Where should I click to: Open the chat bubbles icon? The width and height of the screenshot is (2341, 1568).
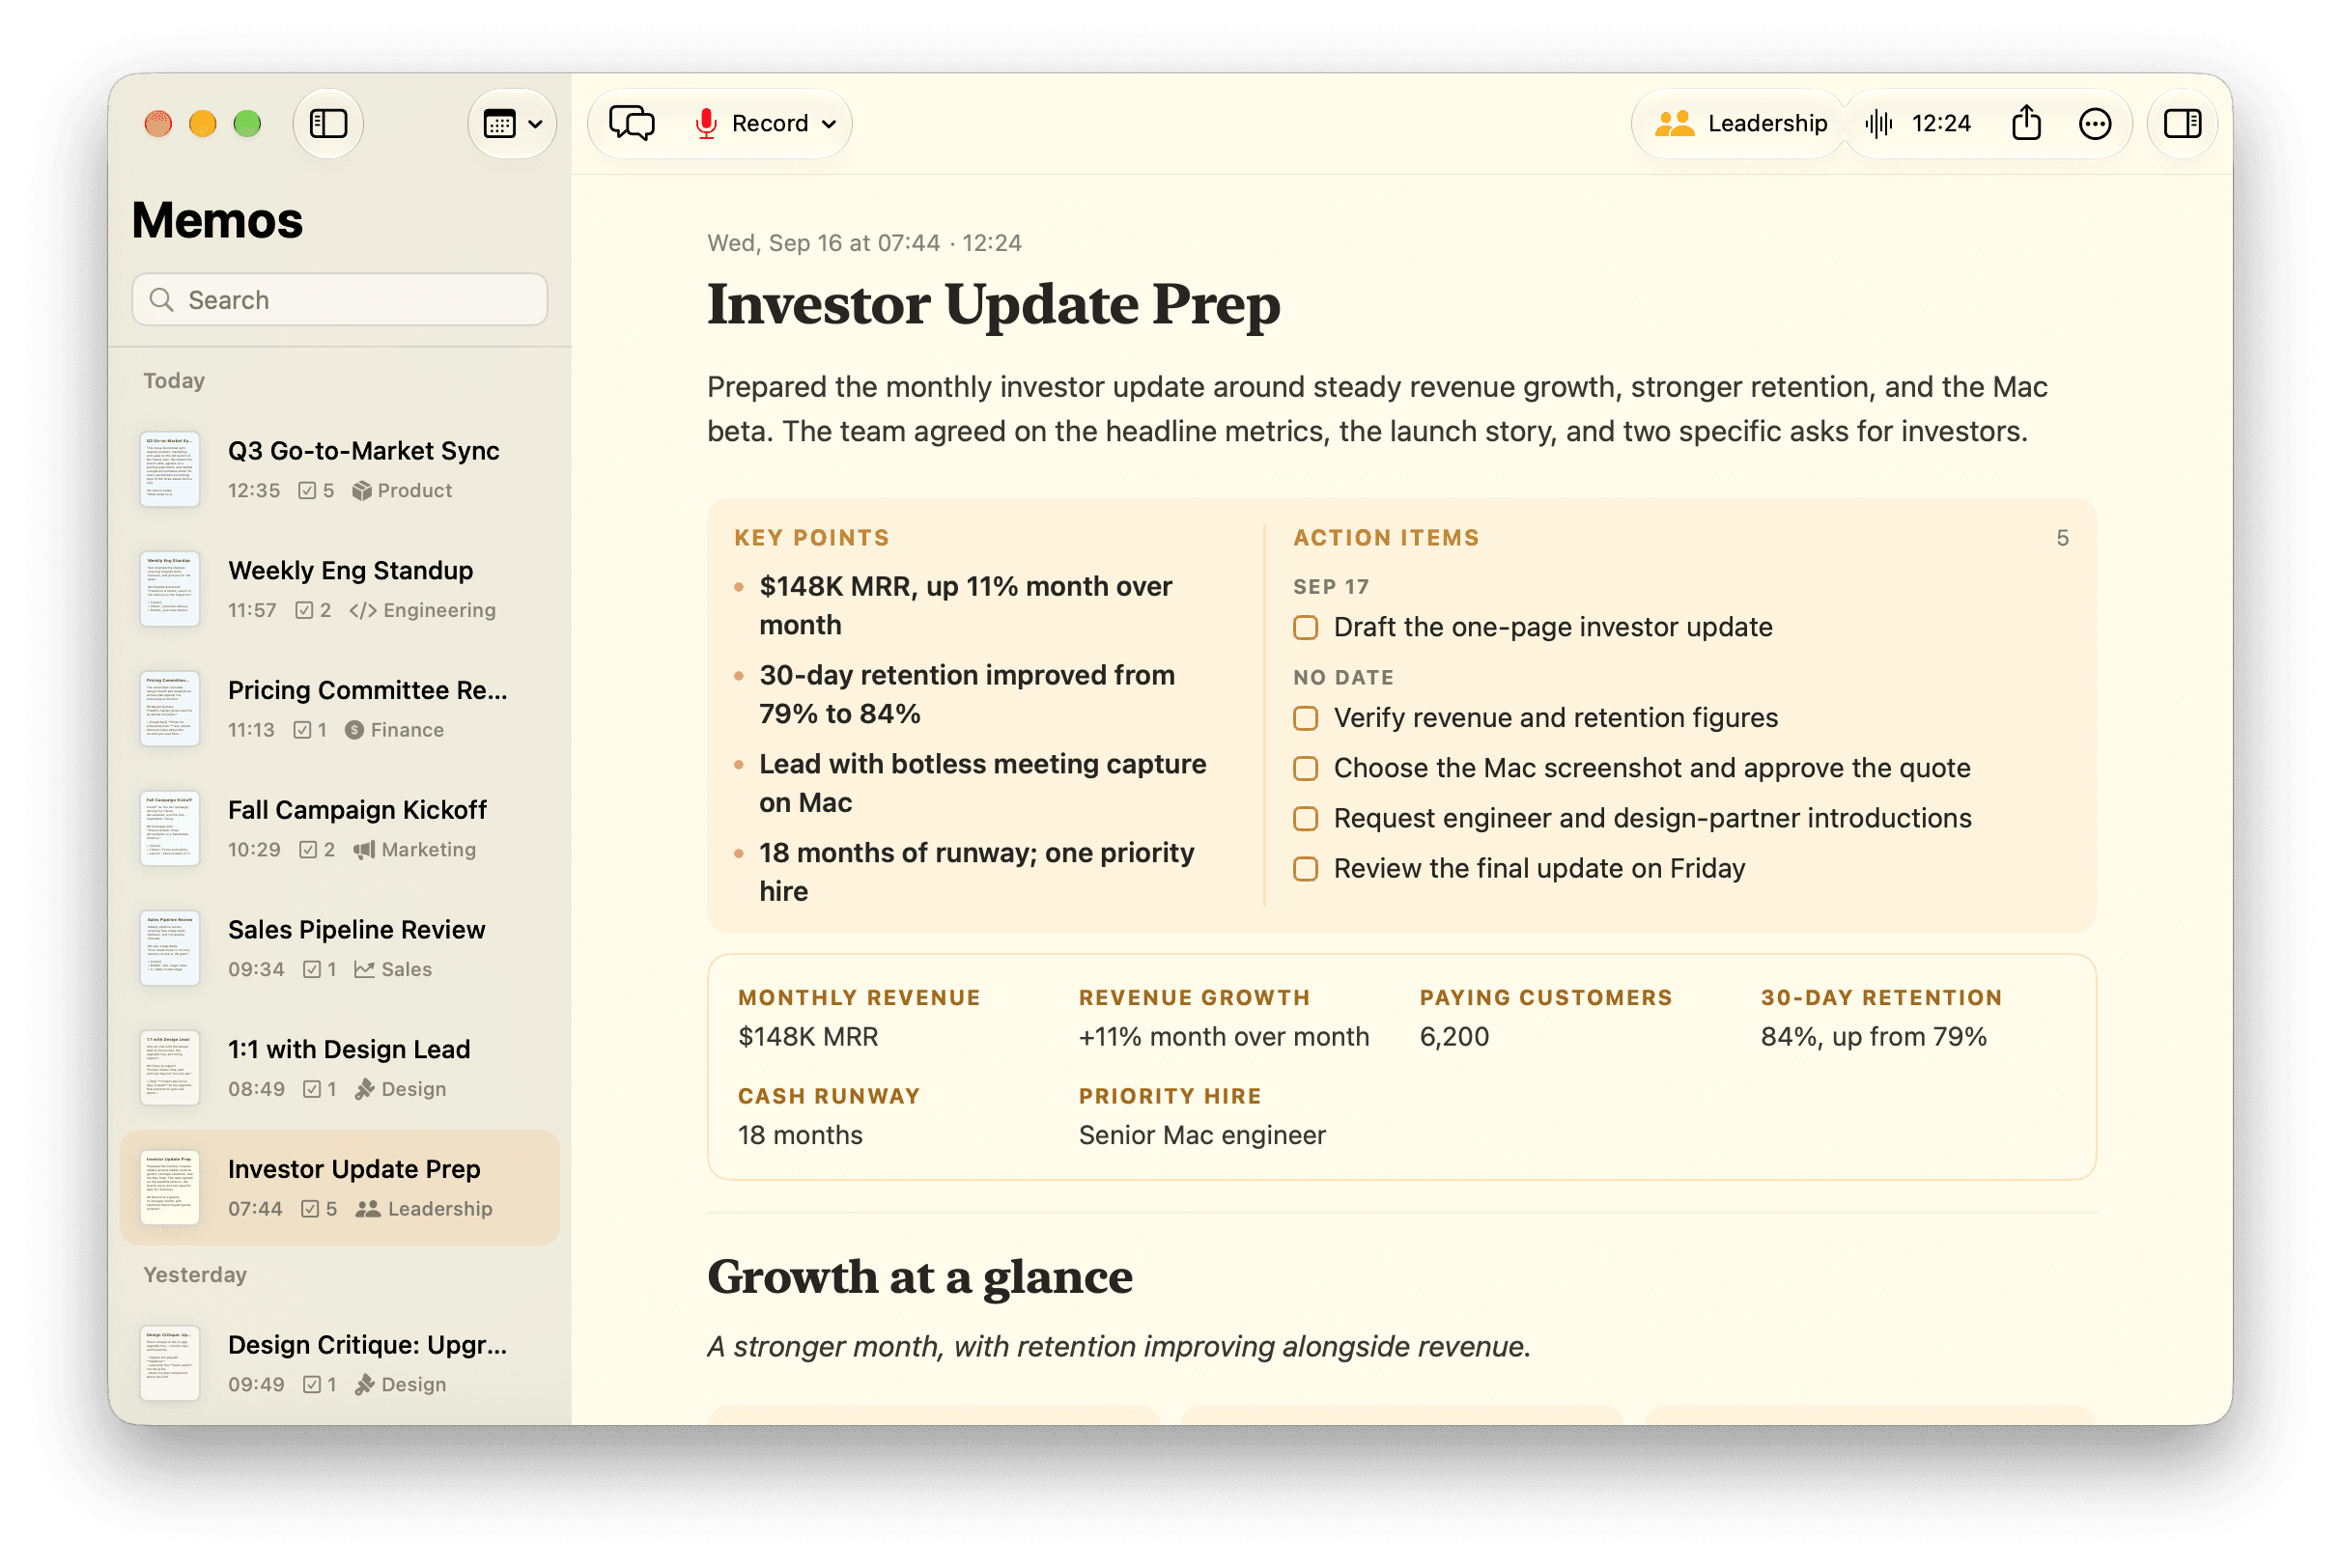coord(632,123)
